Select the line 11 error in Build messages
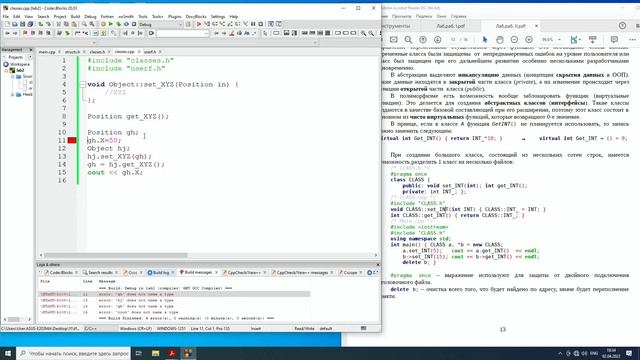The image size is (640, 360). [175, 294]
